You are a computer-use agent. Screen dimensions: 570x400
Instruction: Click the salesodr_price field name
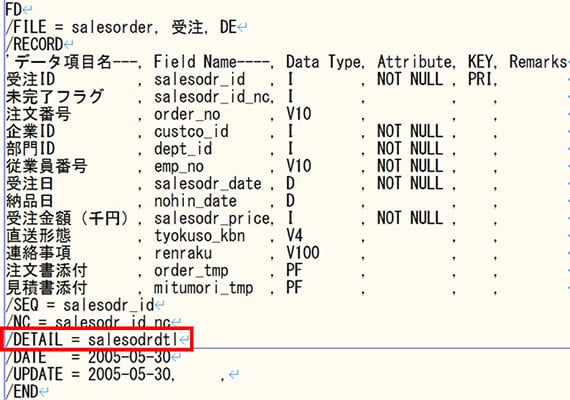tap(213, 219)
